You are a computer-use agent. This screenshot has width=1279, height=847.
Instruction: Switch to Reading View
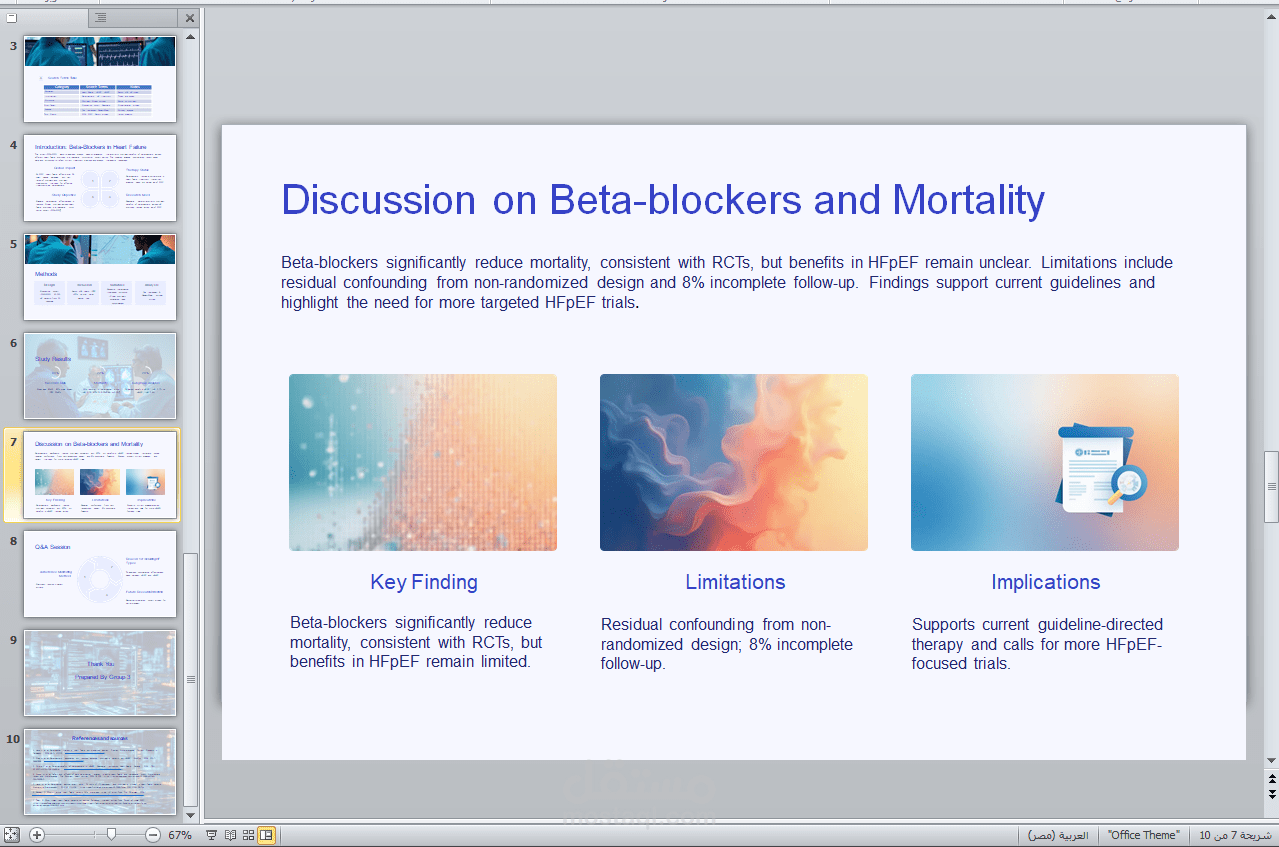tap(230, 834)
